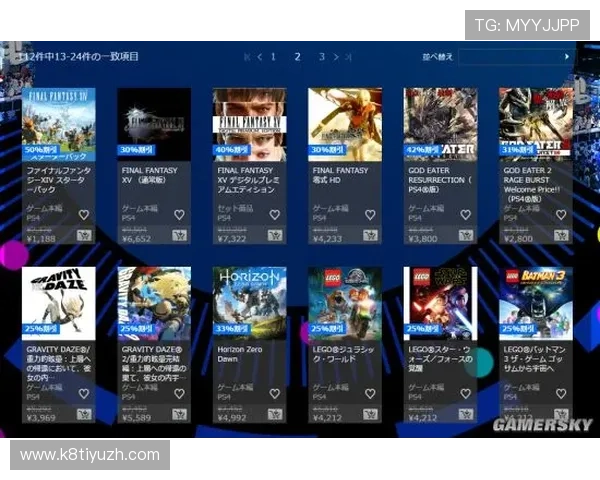The image size is (600, 480).
Task: Add LEGO Star Wars Force Awakens to cart
Action: coord(466,414)
